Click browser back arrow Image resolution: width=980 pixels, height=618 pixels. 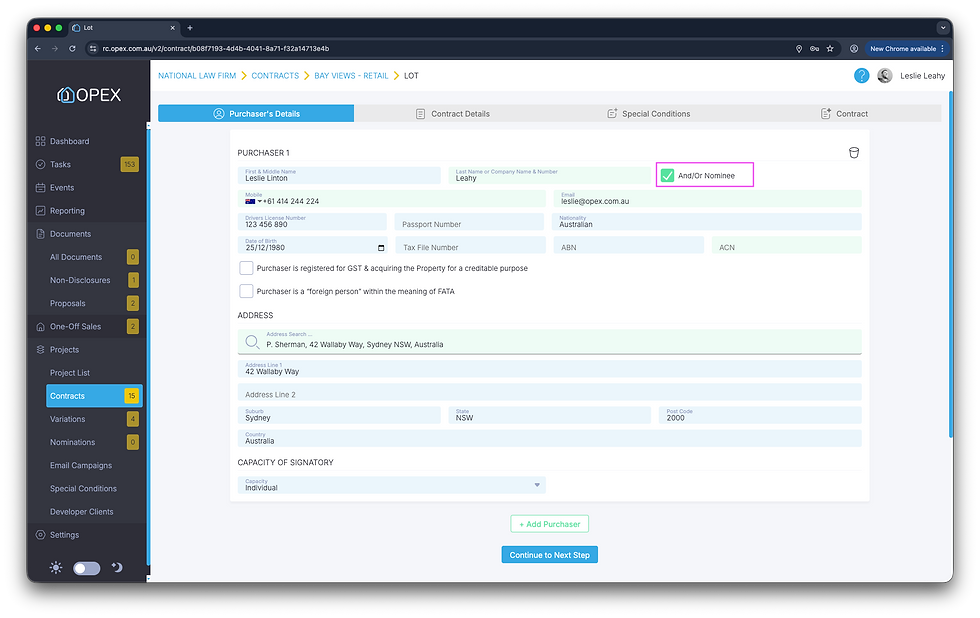tap(38, 49)
